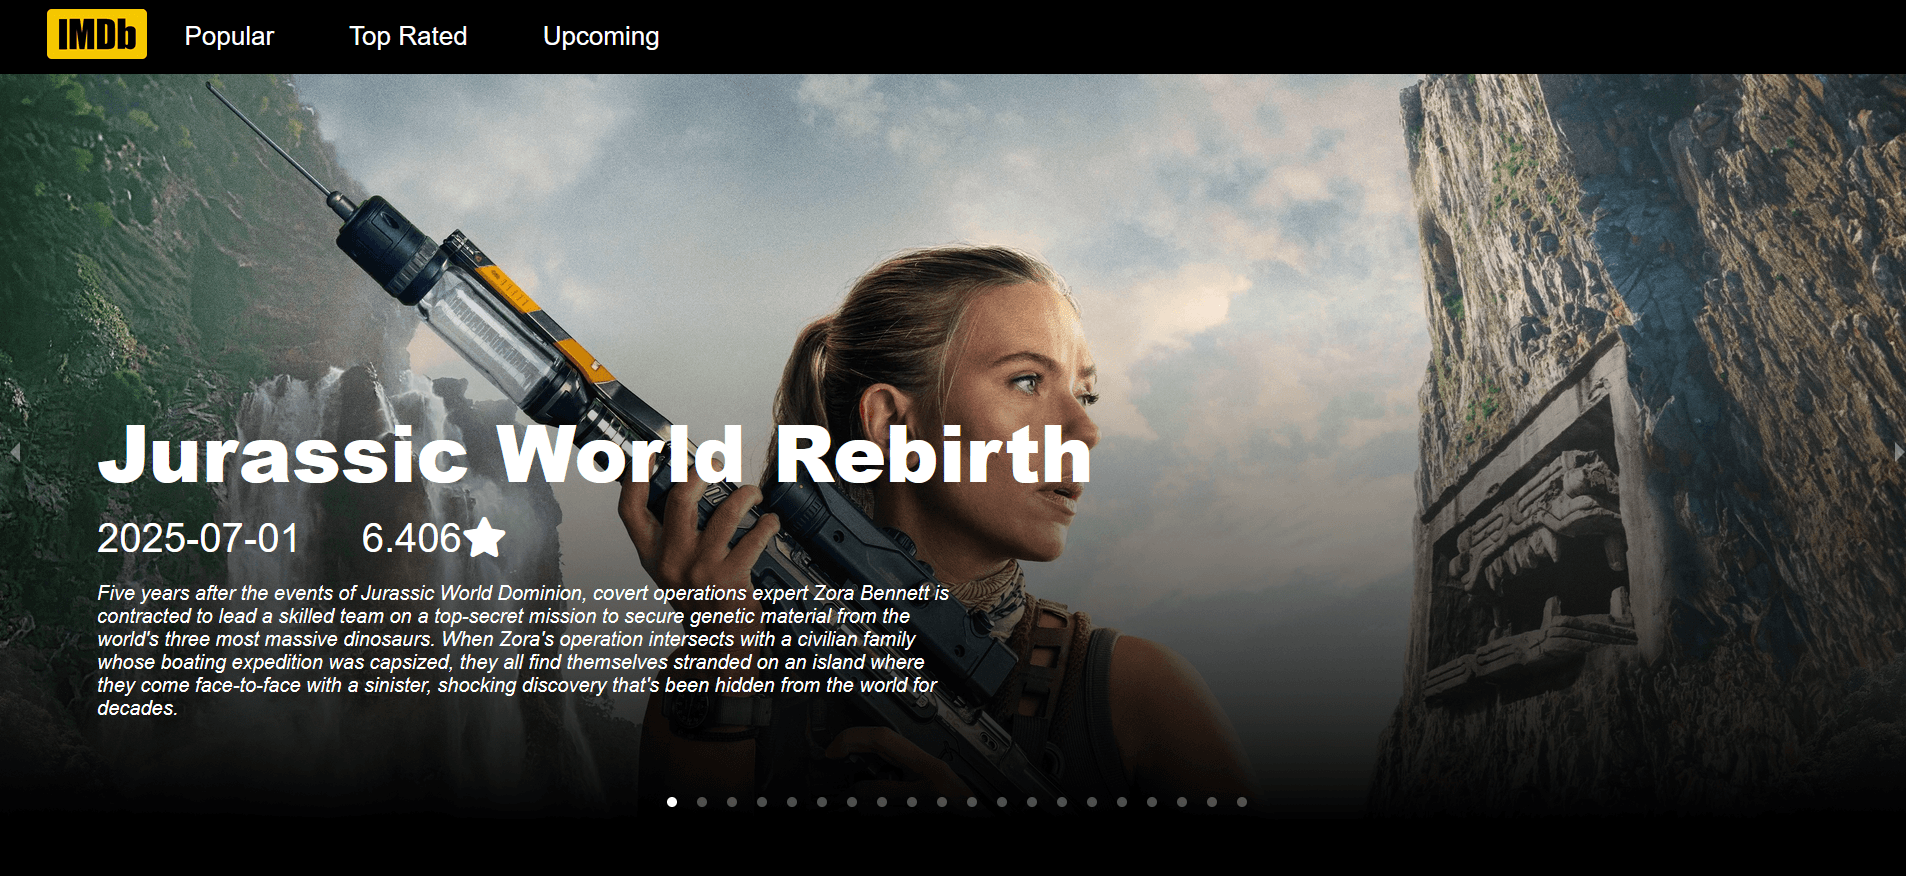1906x876 pixels.
Task: Click the movie synopsis paragraph
Action: click(x=520, y=650)
